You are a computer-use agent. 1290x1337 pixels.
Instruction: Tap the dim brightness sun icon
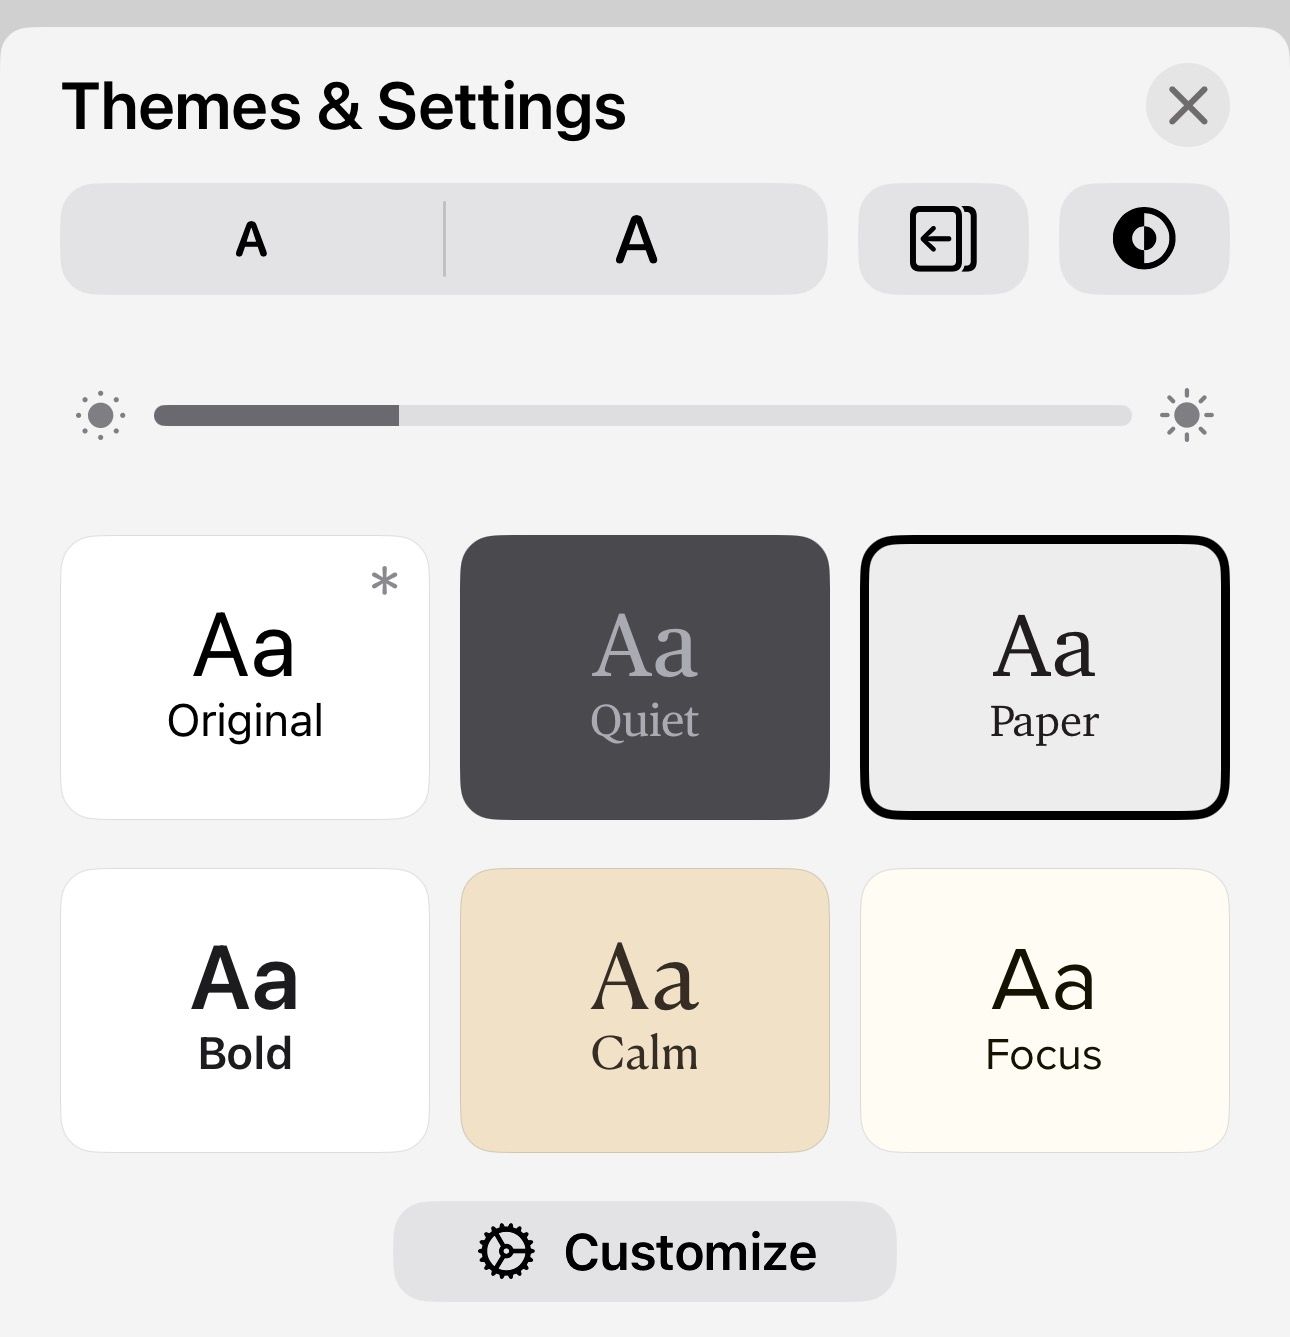point(100,415)
